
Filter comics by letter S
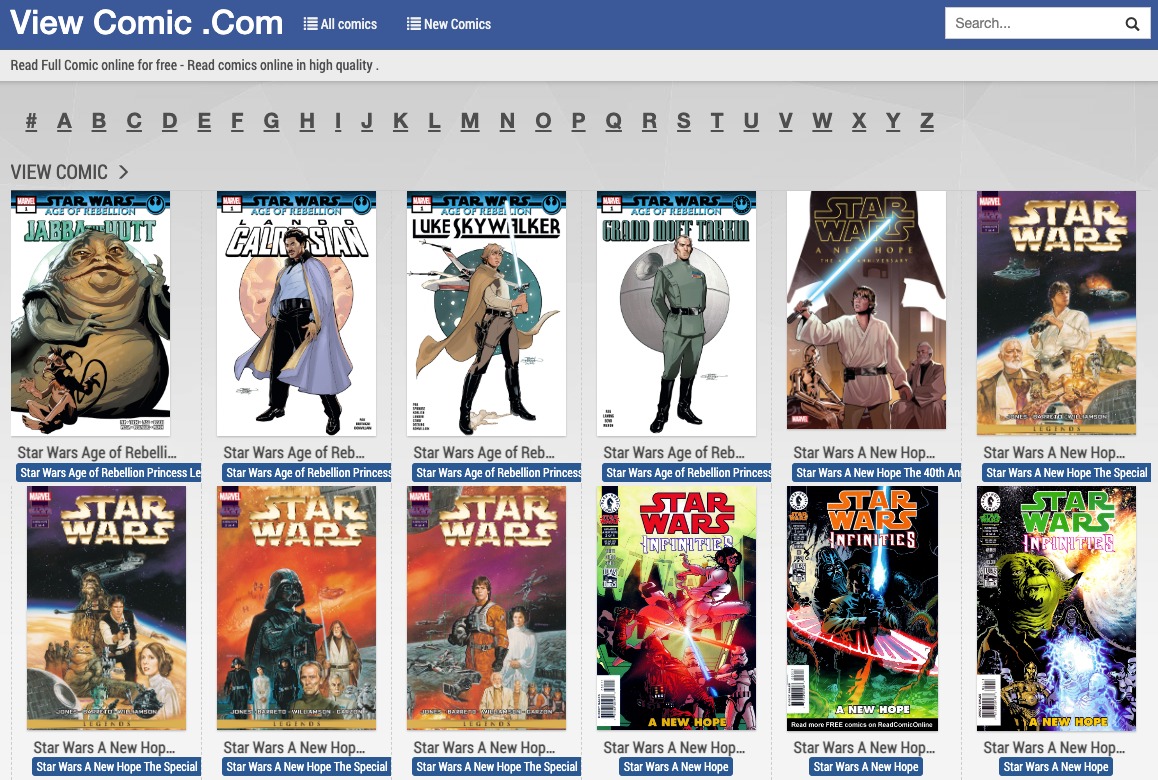click(684, 121)
